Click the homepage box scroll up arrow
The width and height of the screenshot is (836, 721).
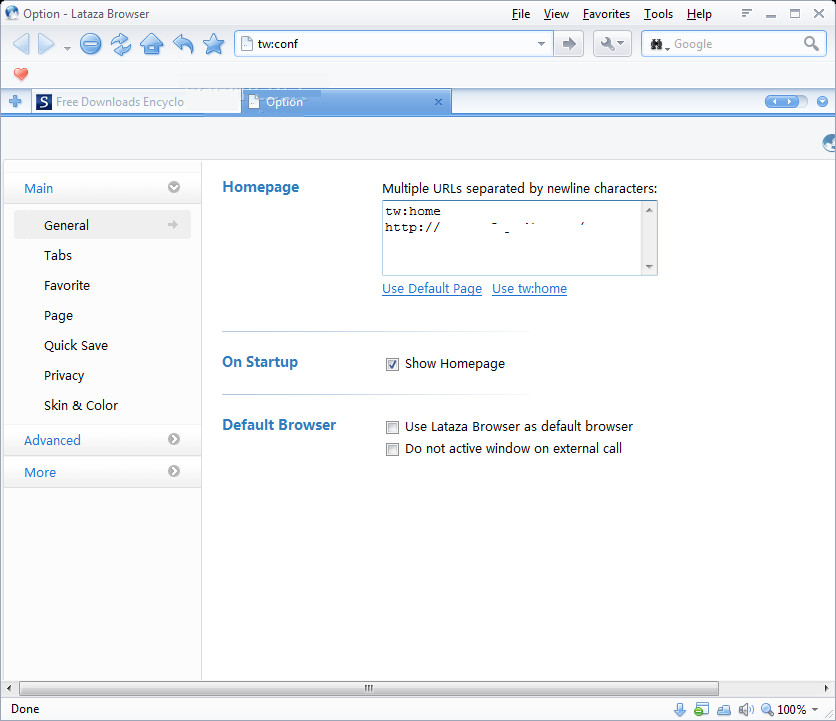[x=649, y=210]
